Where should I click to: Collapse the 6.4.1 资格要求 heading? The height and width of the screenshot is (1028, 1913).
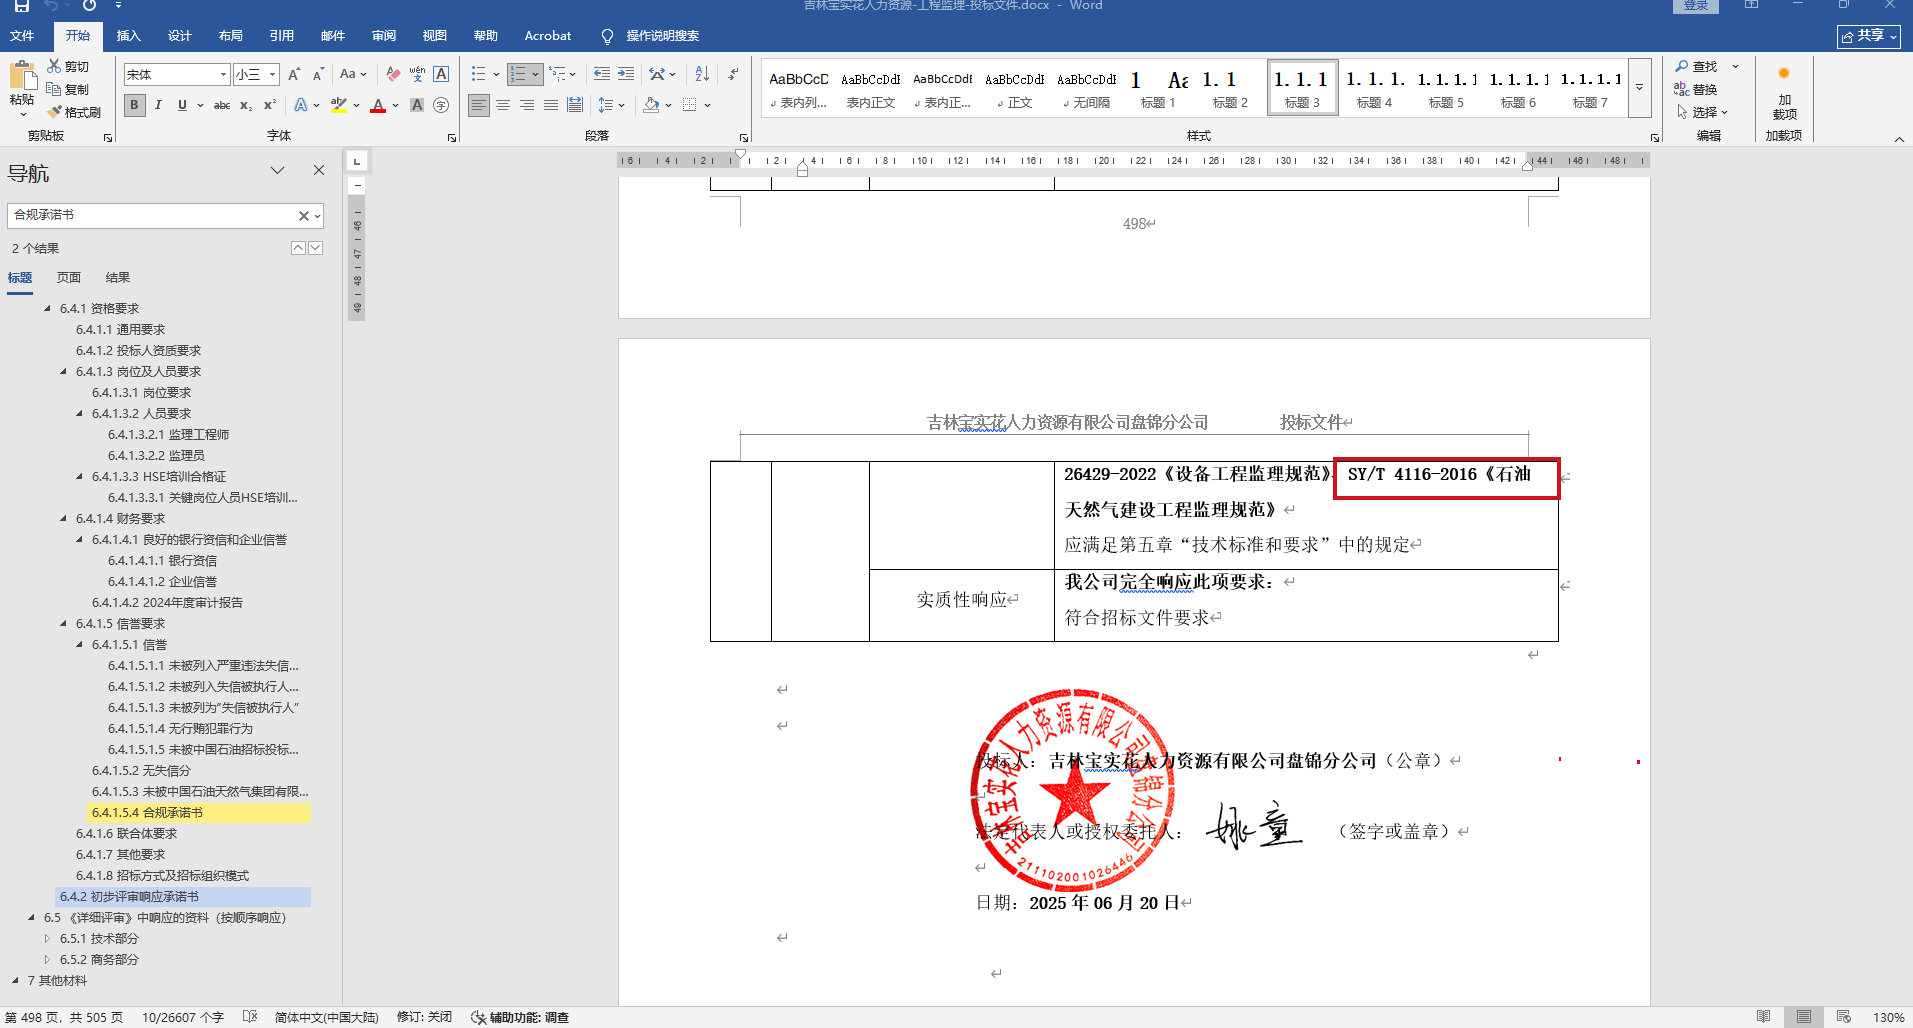[x=47, y=308]
